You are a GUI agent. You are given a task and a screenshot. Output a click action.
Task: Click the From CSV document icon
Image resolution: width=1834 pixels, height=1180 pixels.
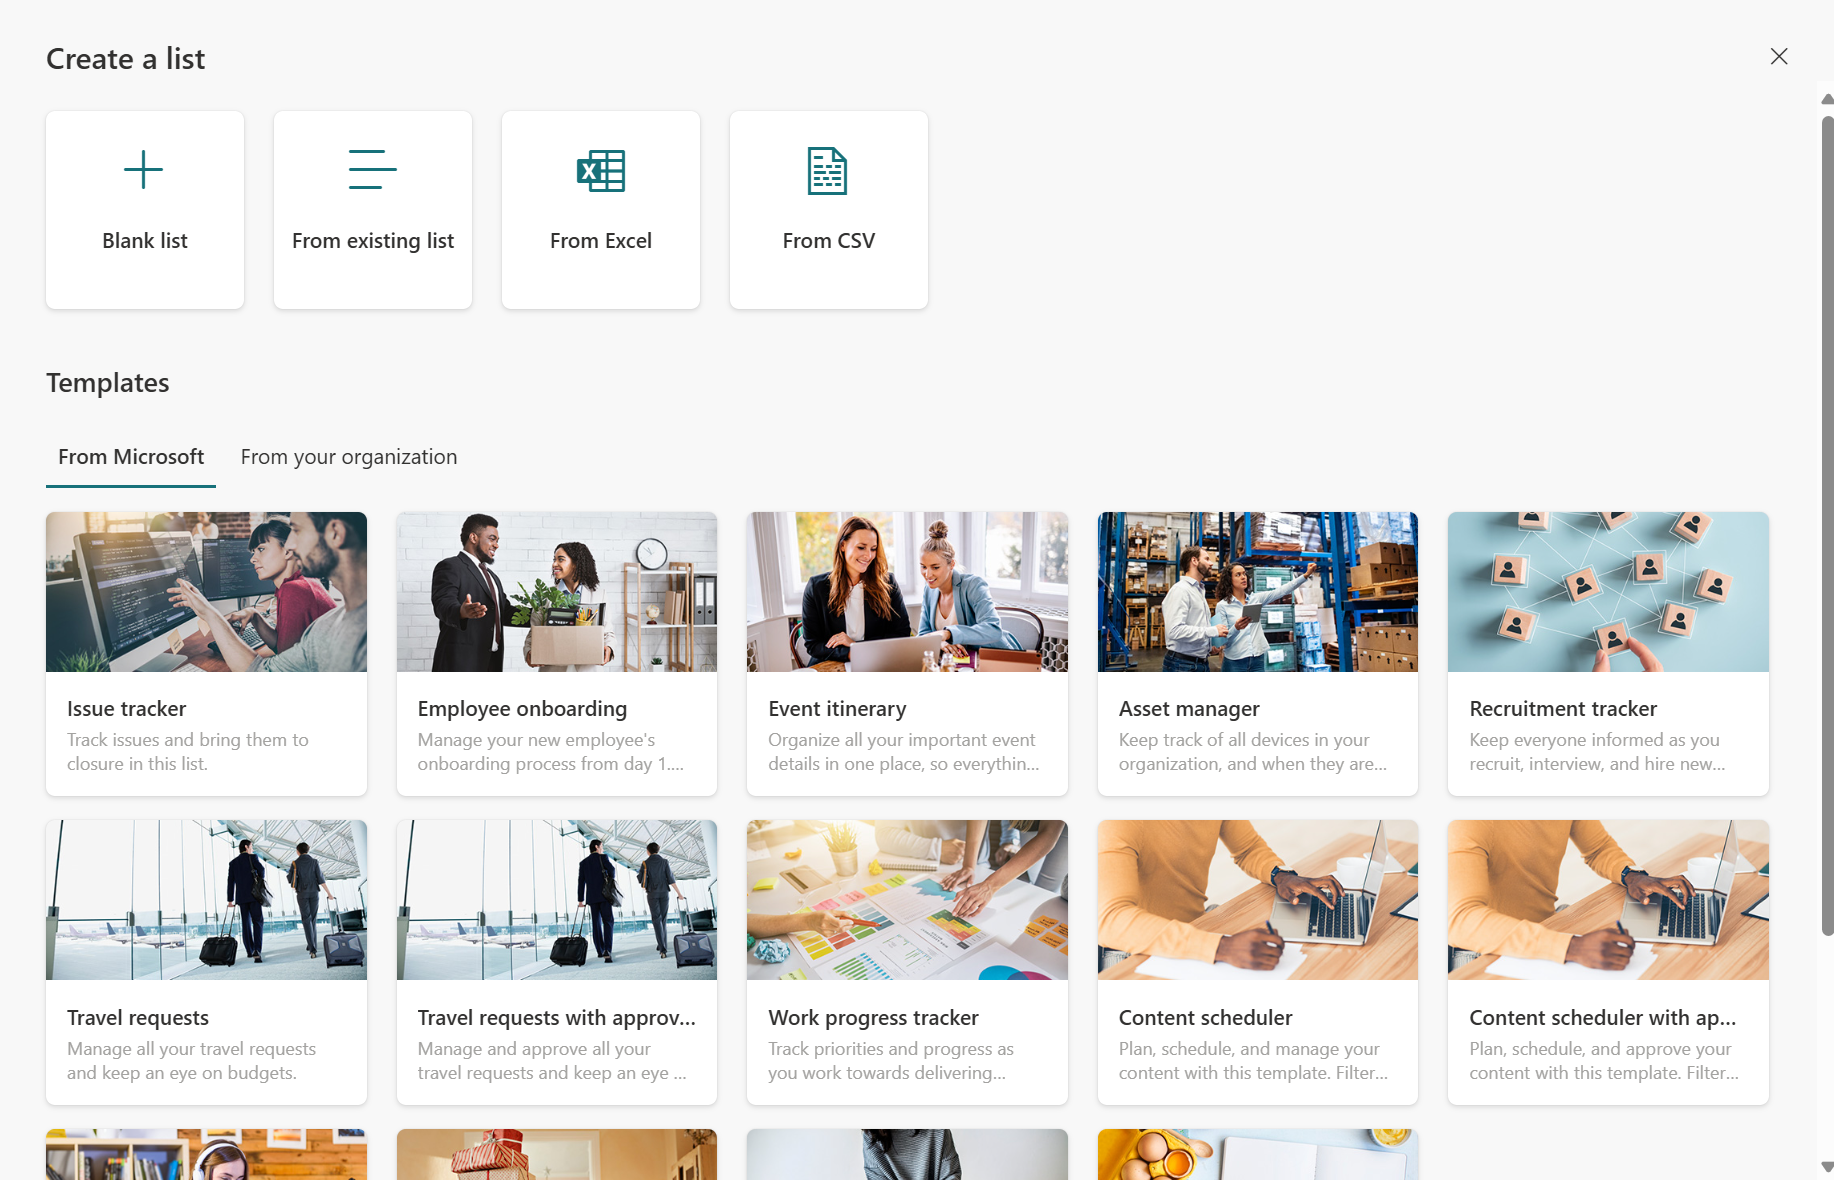(828, 170)
